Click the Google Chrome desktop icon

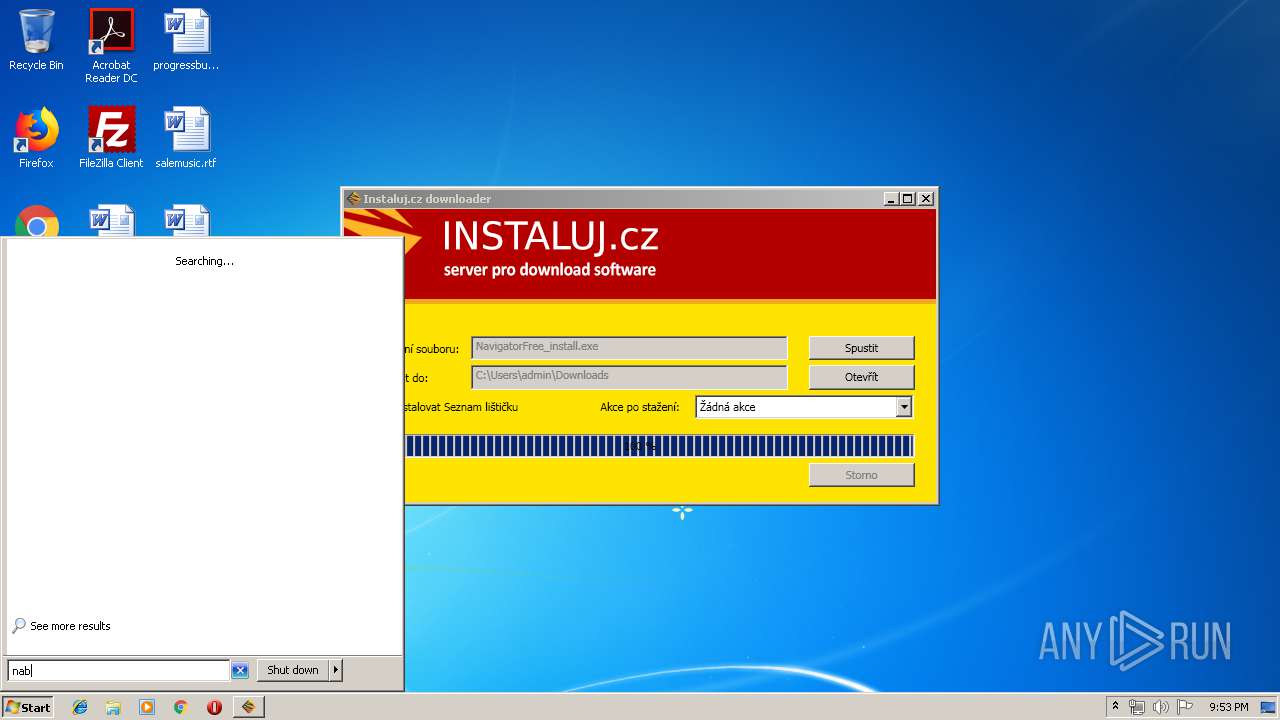click(37, 222)
